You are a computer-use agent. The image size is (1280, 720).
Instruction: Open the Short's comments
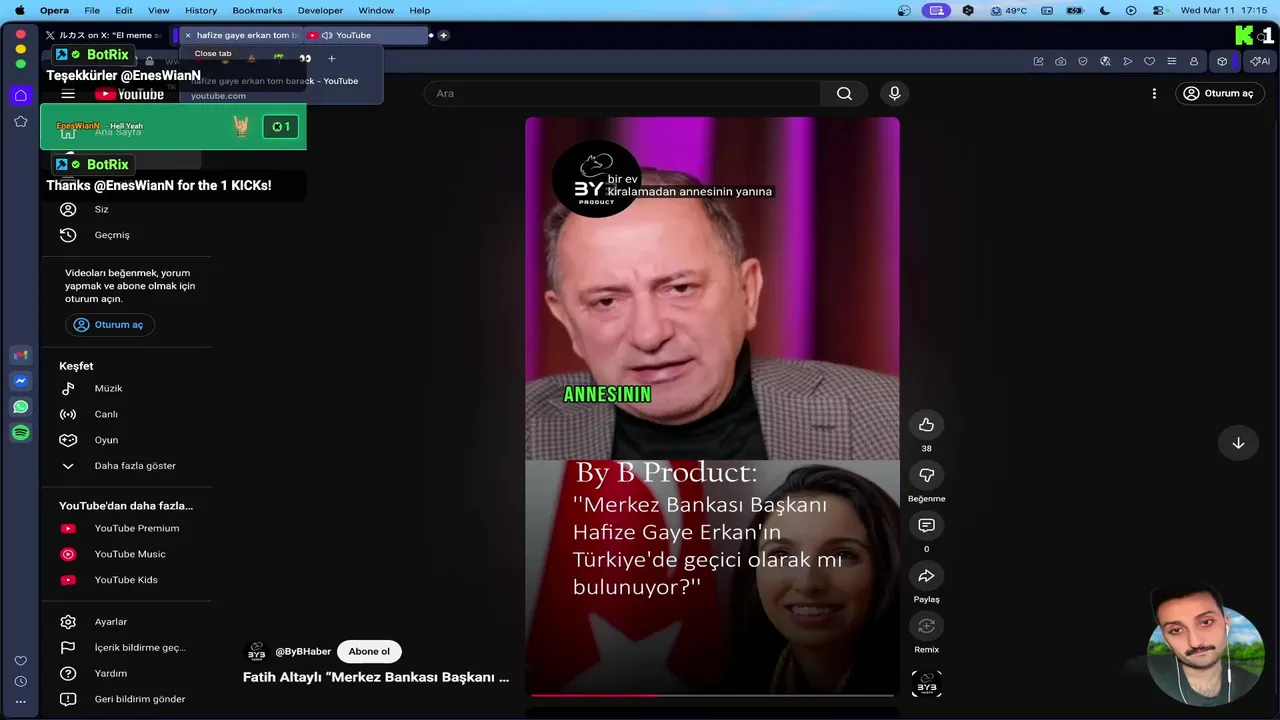(x=926, y=525)
